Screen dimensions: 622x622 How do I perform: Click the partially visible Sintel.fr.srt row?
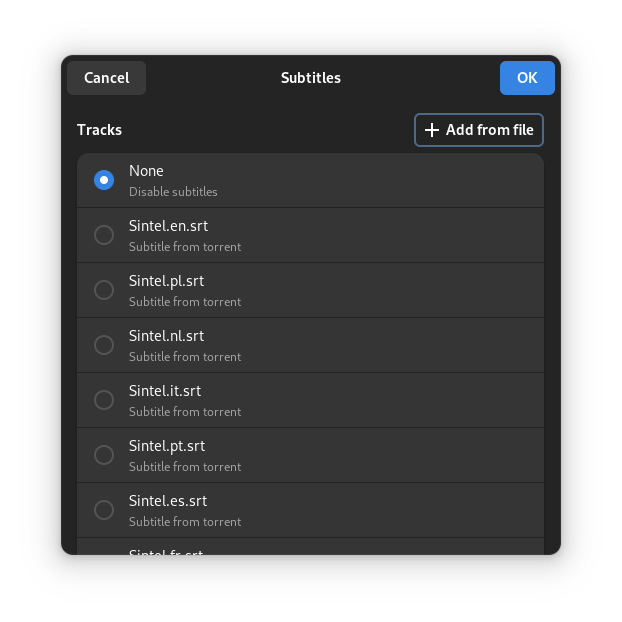(310, 547)
